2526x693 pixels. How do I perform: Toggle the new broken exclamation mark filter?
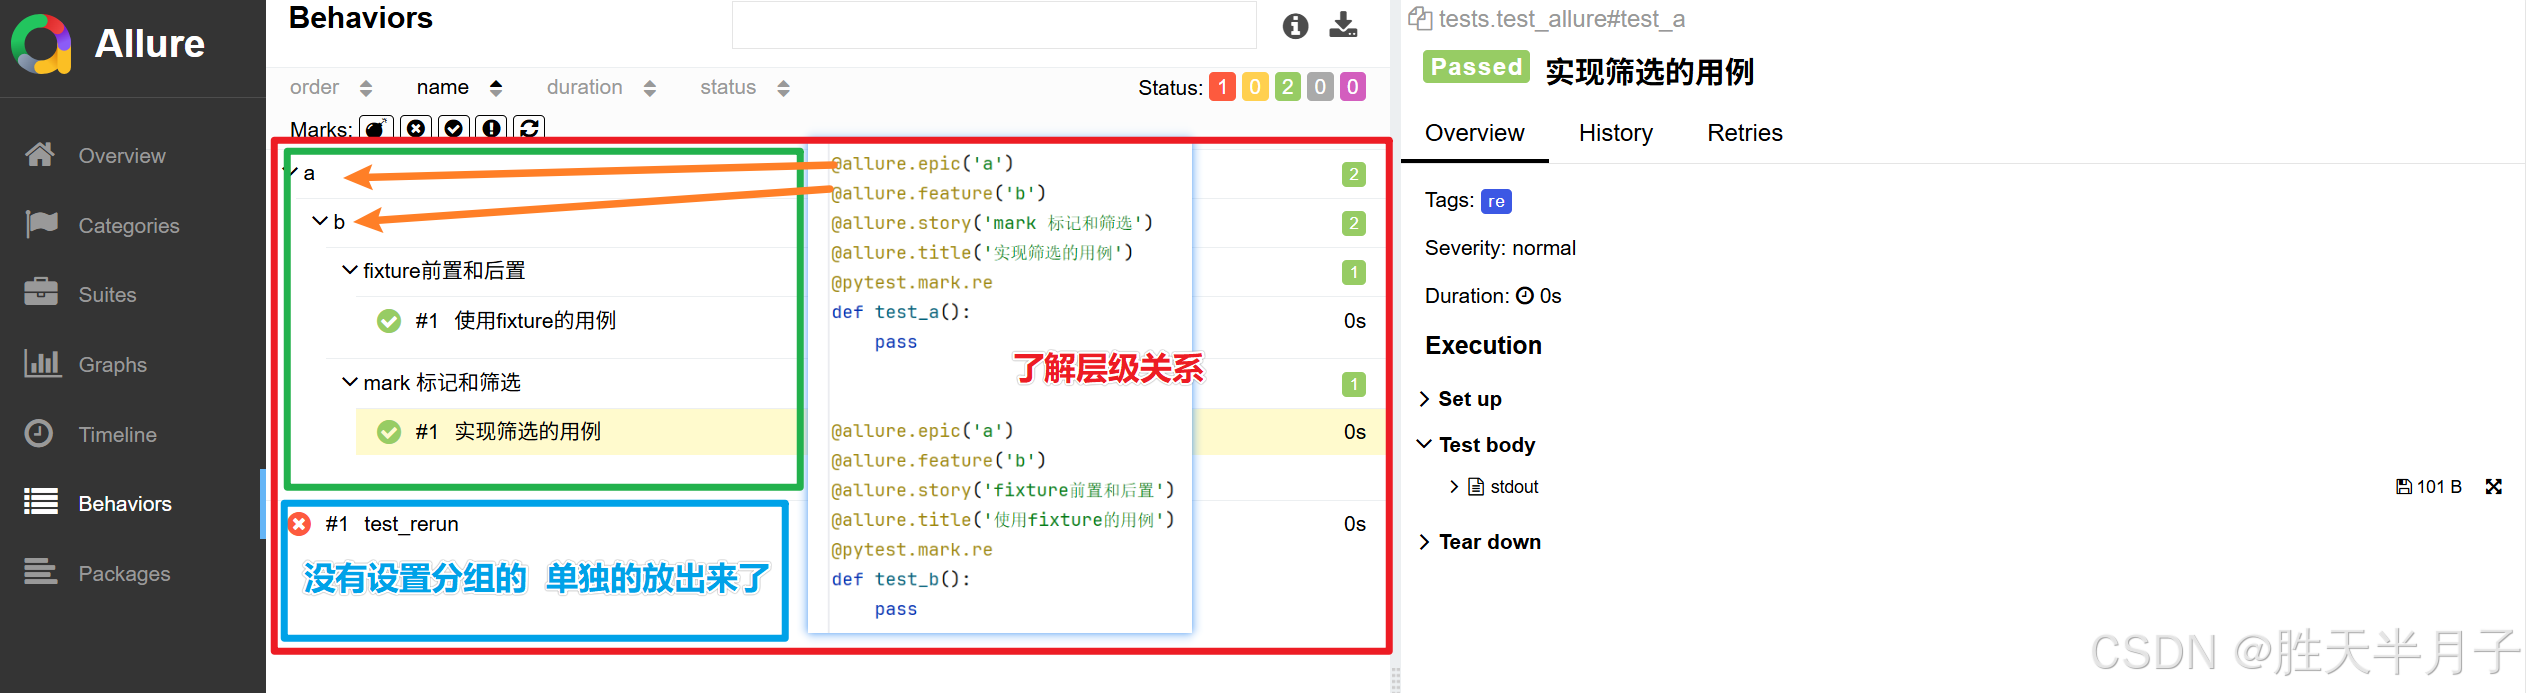click(x=491, y=128)
